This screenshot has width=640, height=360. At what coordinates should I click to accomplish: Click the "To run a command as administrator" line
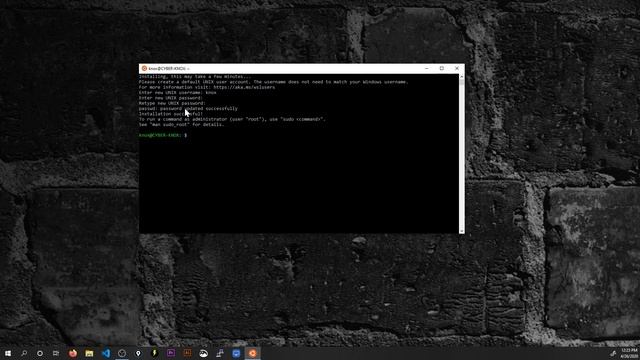[x=232, y=119]
